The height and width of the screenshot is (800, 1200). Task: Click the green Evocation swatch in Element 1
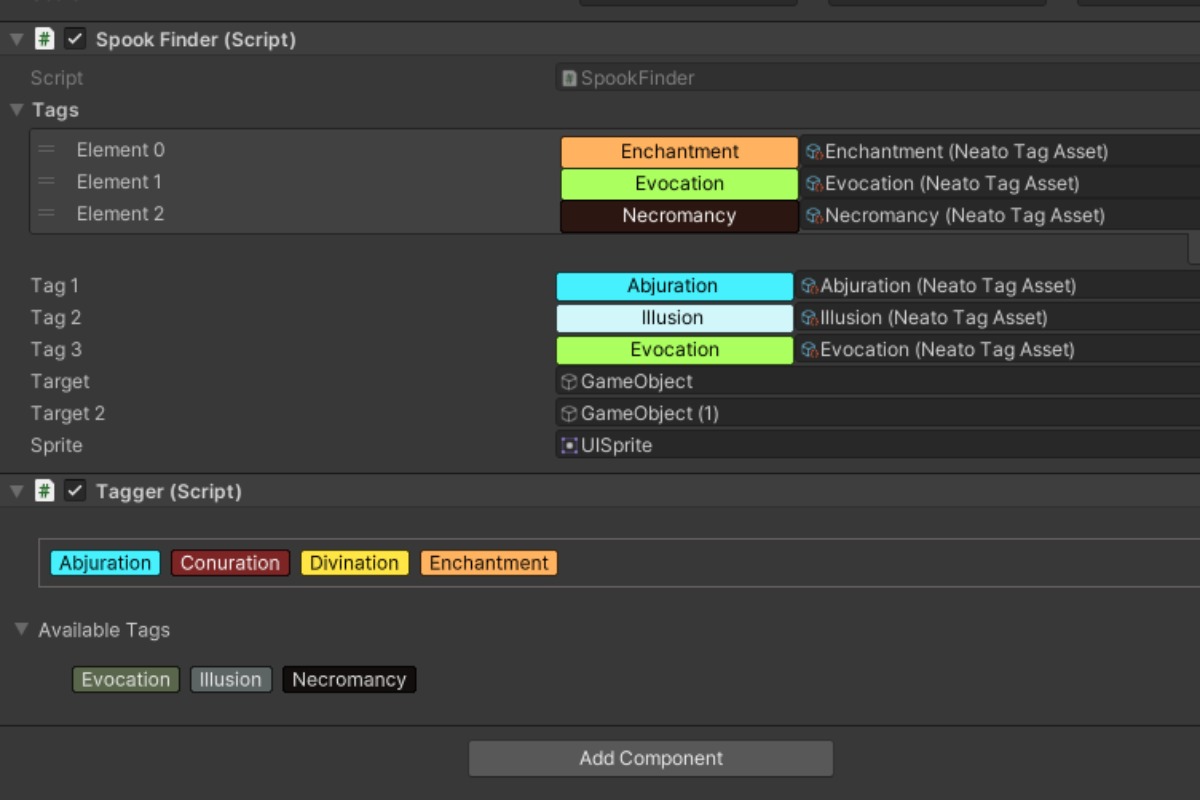(679, 184)
